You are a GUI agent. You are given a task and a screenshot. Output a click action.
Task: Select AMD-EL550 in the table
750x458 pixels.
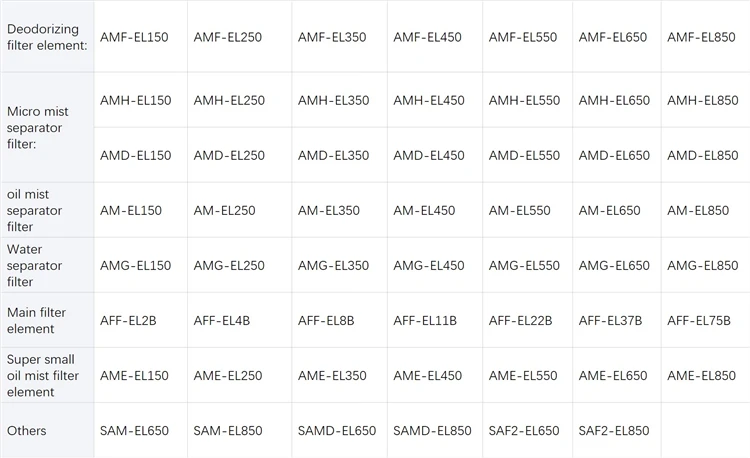(524, 155)
